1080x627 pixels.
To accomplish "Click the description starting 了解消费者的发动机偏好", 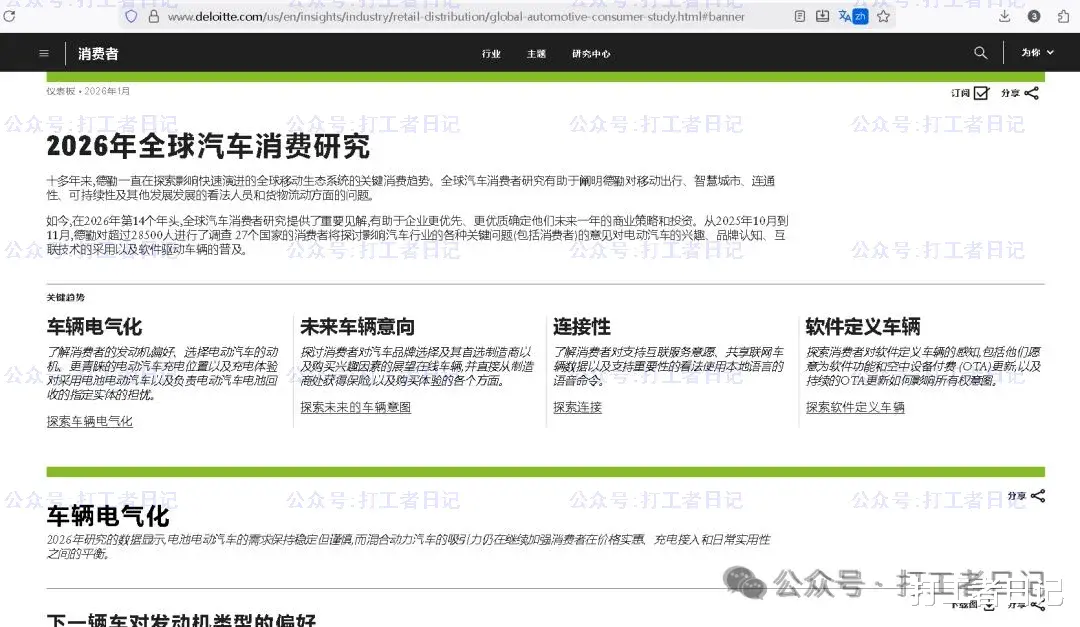I will (163, 373).
